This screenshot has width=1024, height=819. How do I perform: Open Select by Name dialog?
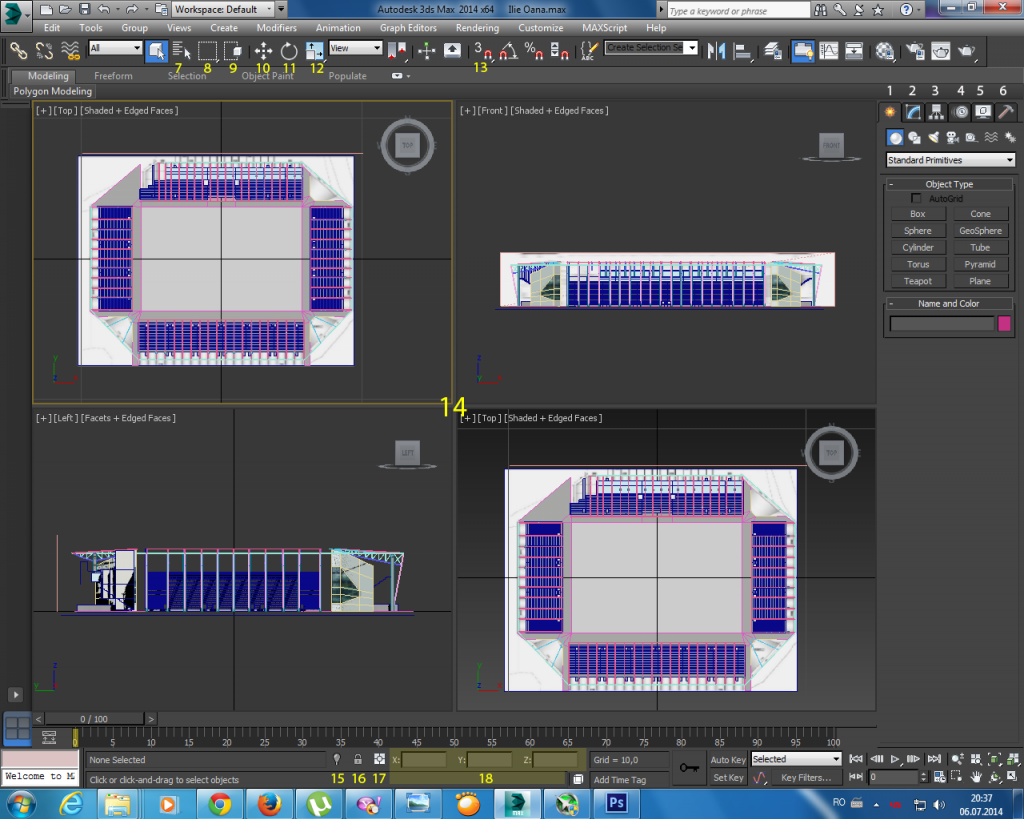coord(182,50)
